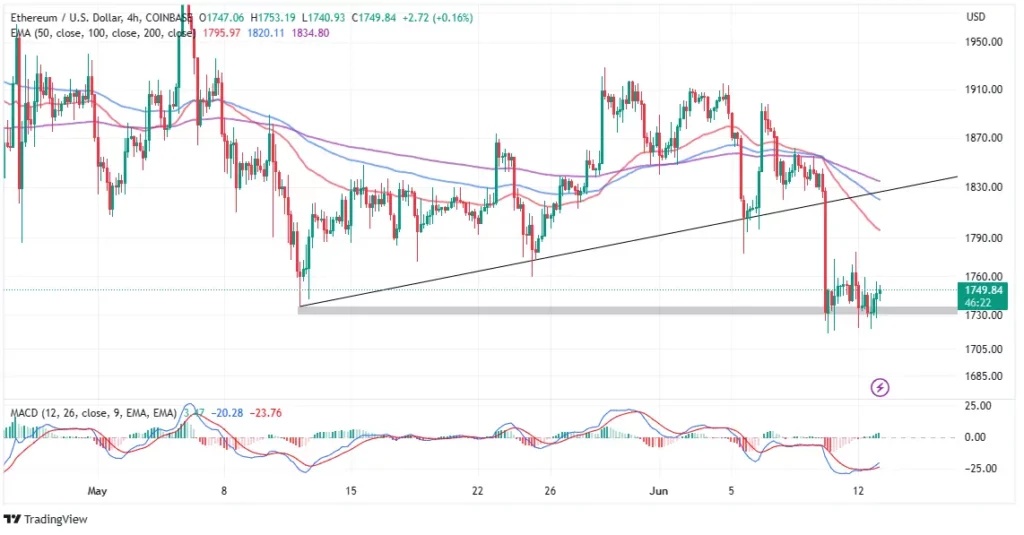Image resolution: width=1024 pixels, height=535 pixels.
Task: Click the 1685.00 price axis label
Action: (x=984, y=376)
